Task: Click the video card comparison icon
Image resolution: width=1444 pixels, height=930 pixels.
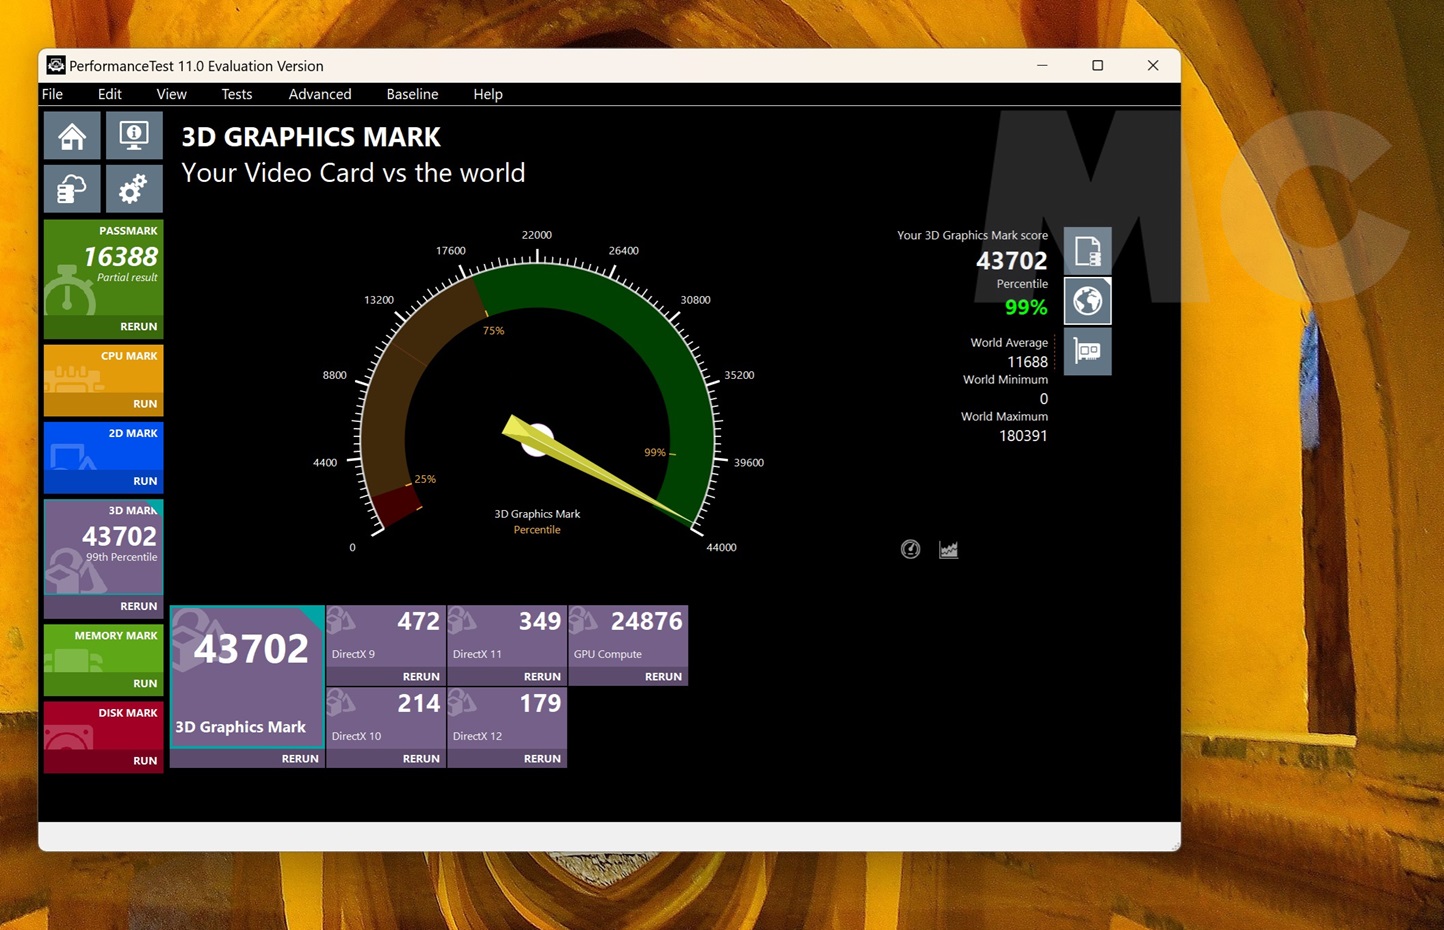Action: (1087, 351)
